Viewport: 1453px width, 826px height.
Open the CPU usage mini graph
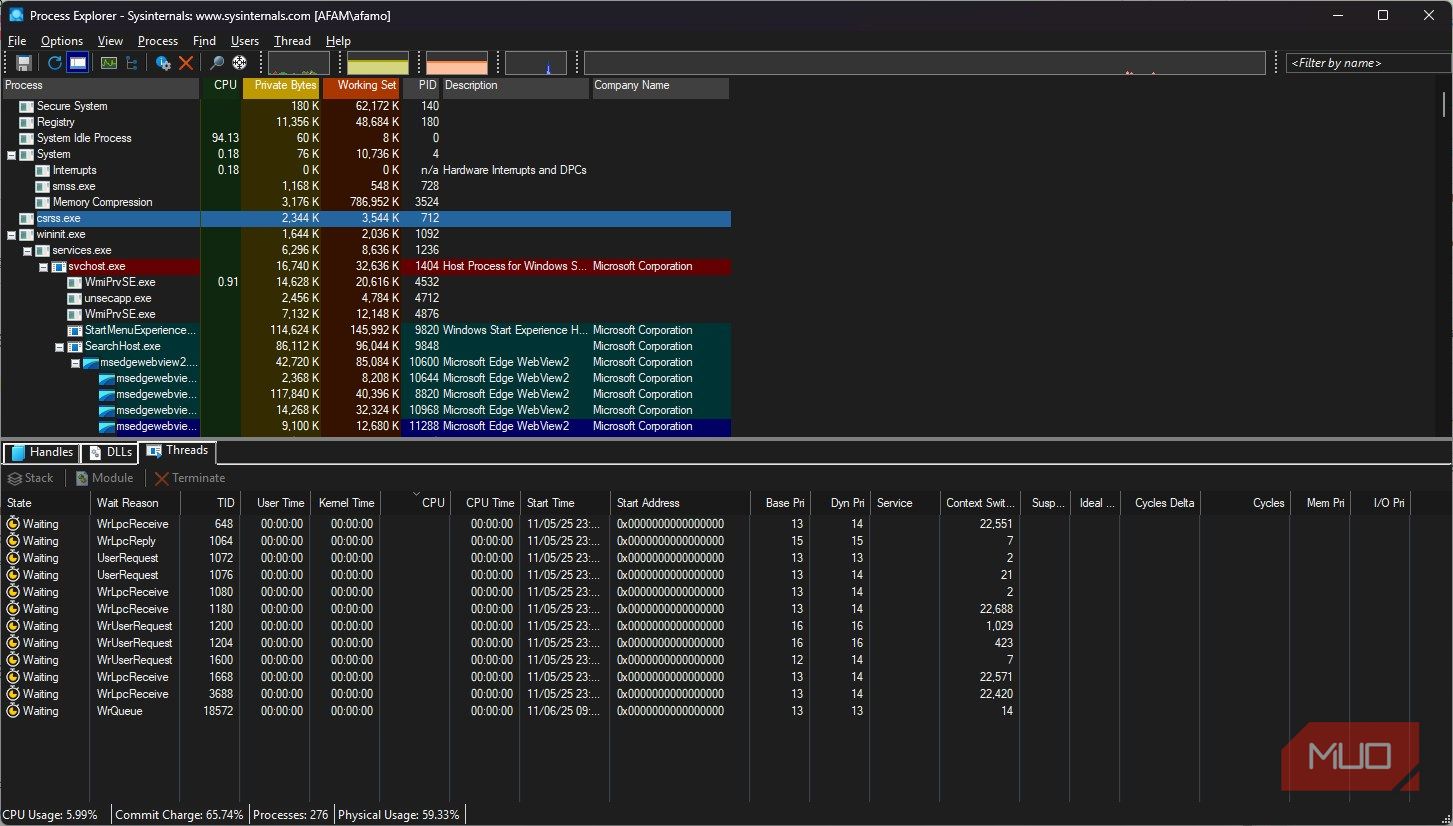coord(298,63)
